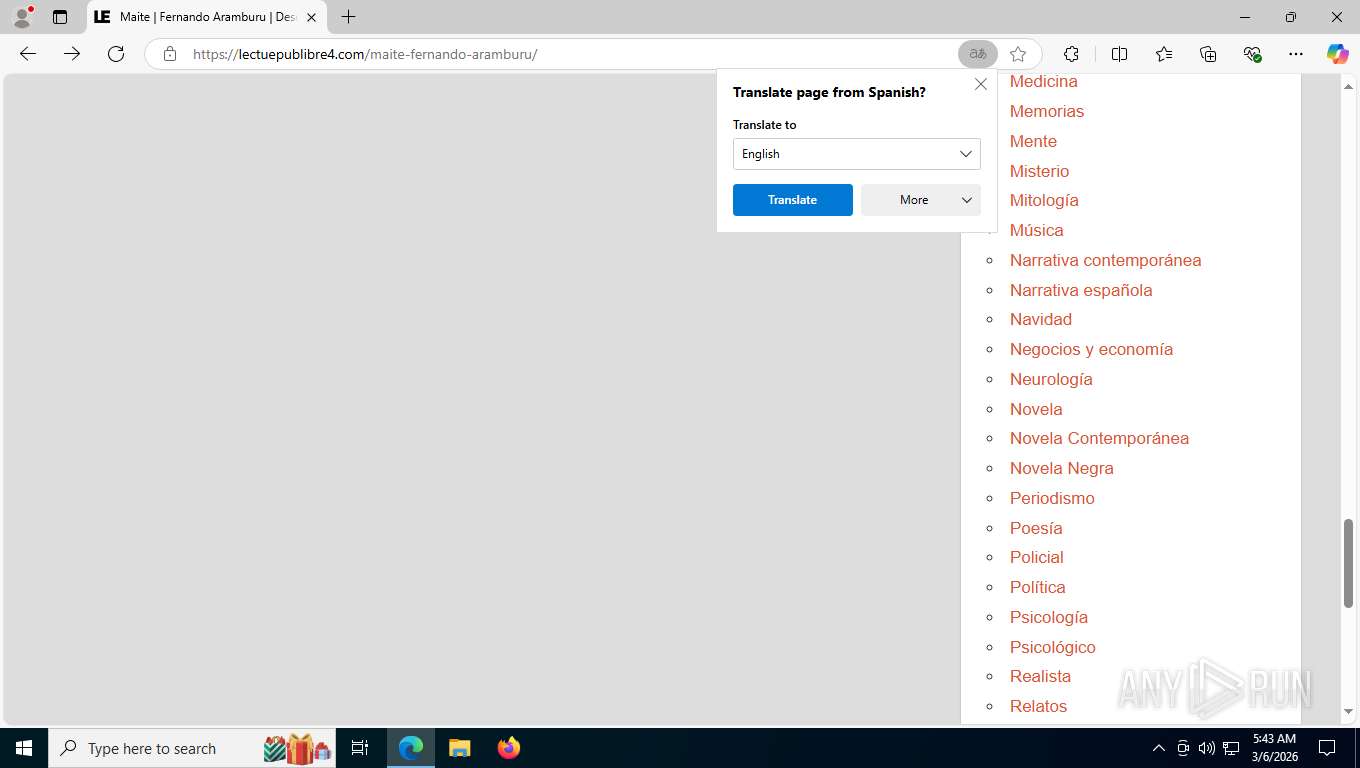Open the Novela category link

point(1036,409)
